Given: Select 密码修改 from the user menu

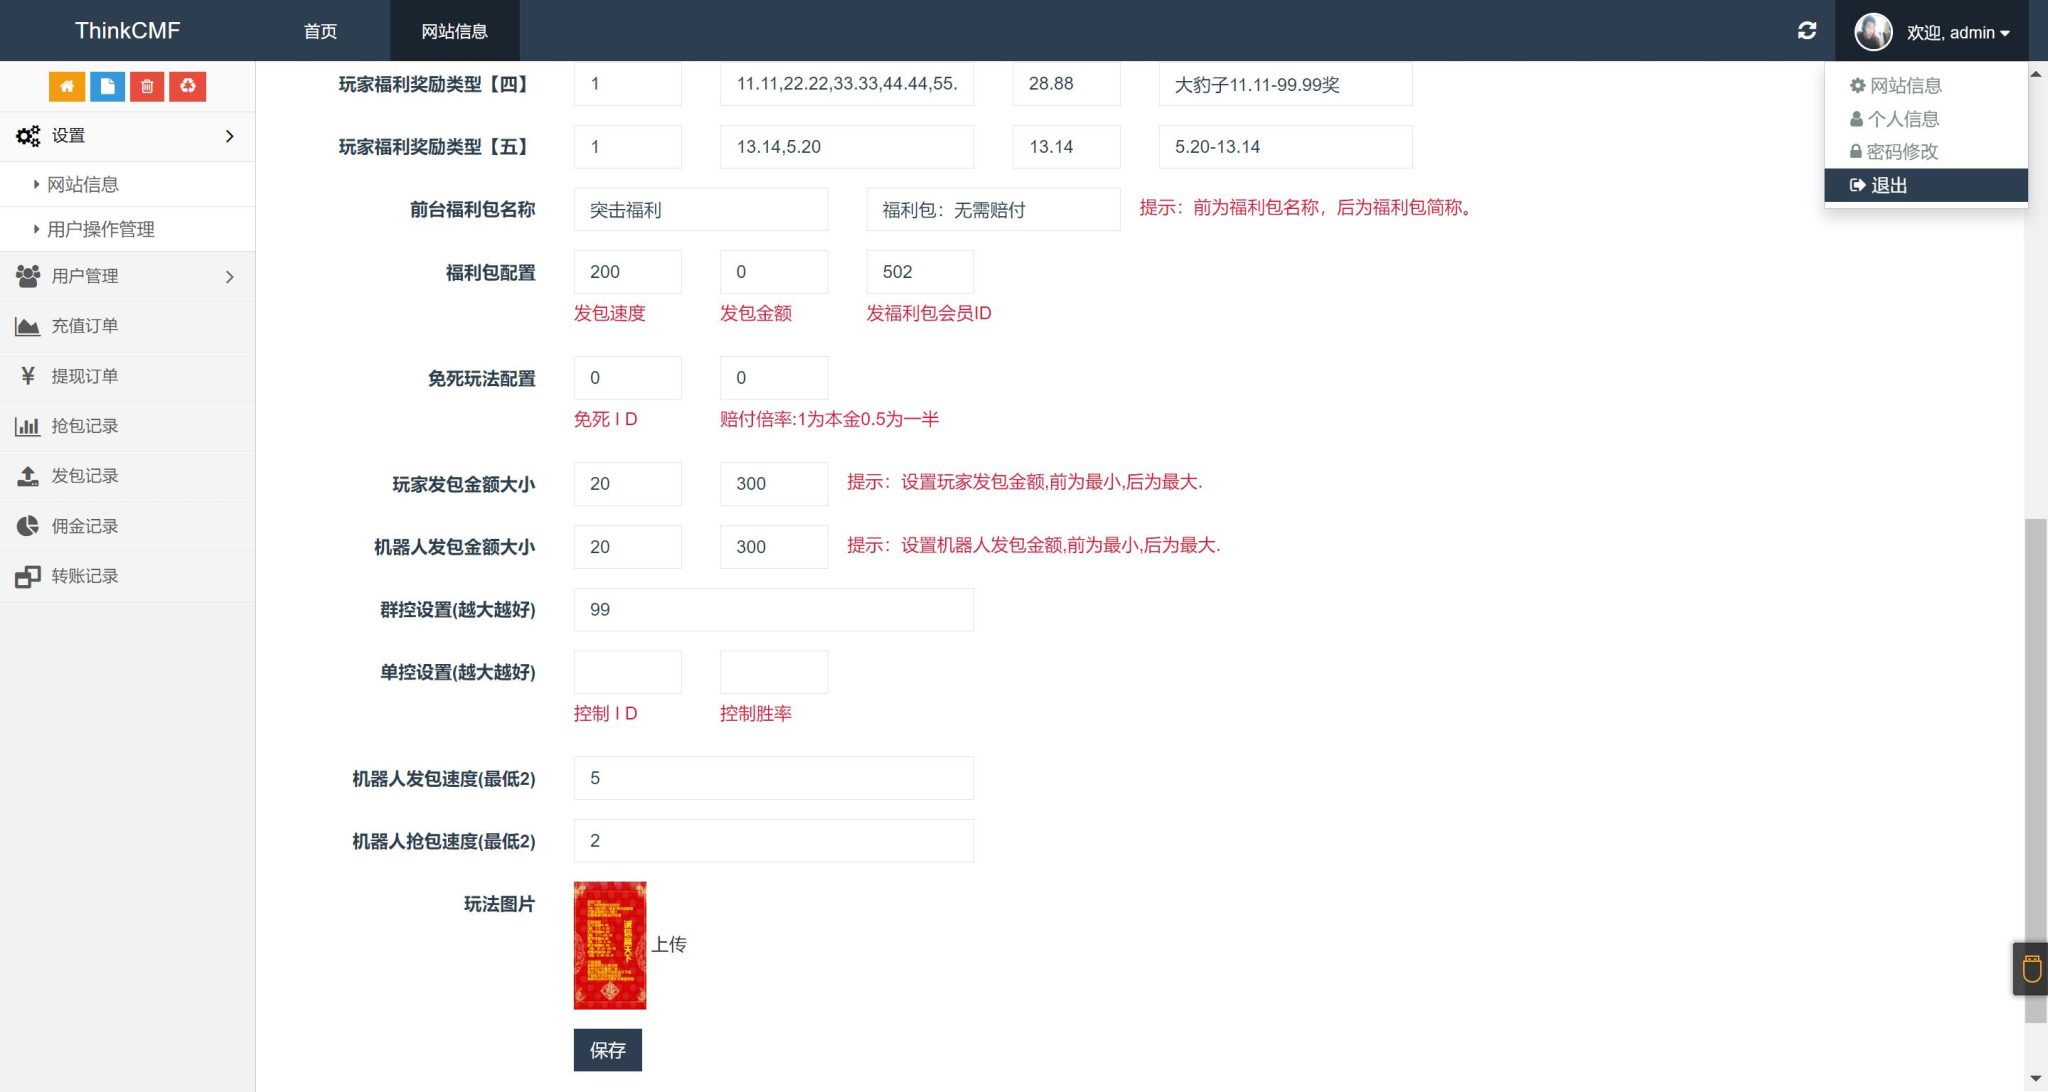Looking at the screenshot, I should pyautogui.click(x=1901, y=152).
